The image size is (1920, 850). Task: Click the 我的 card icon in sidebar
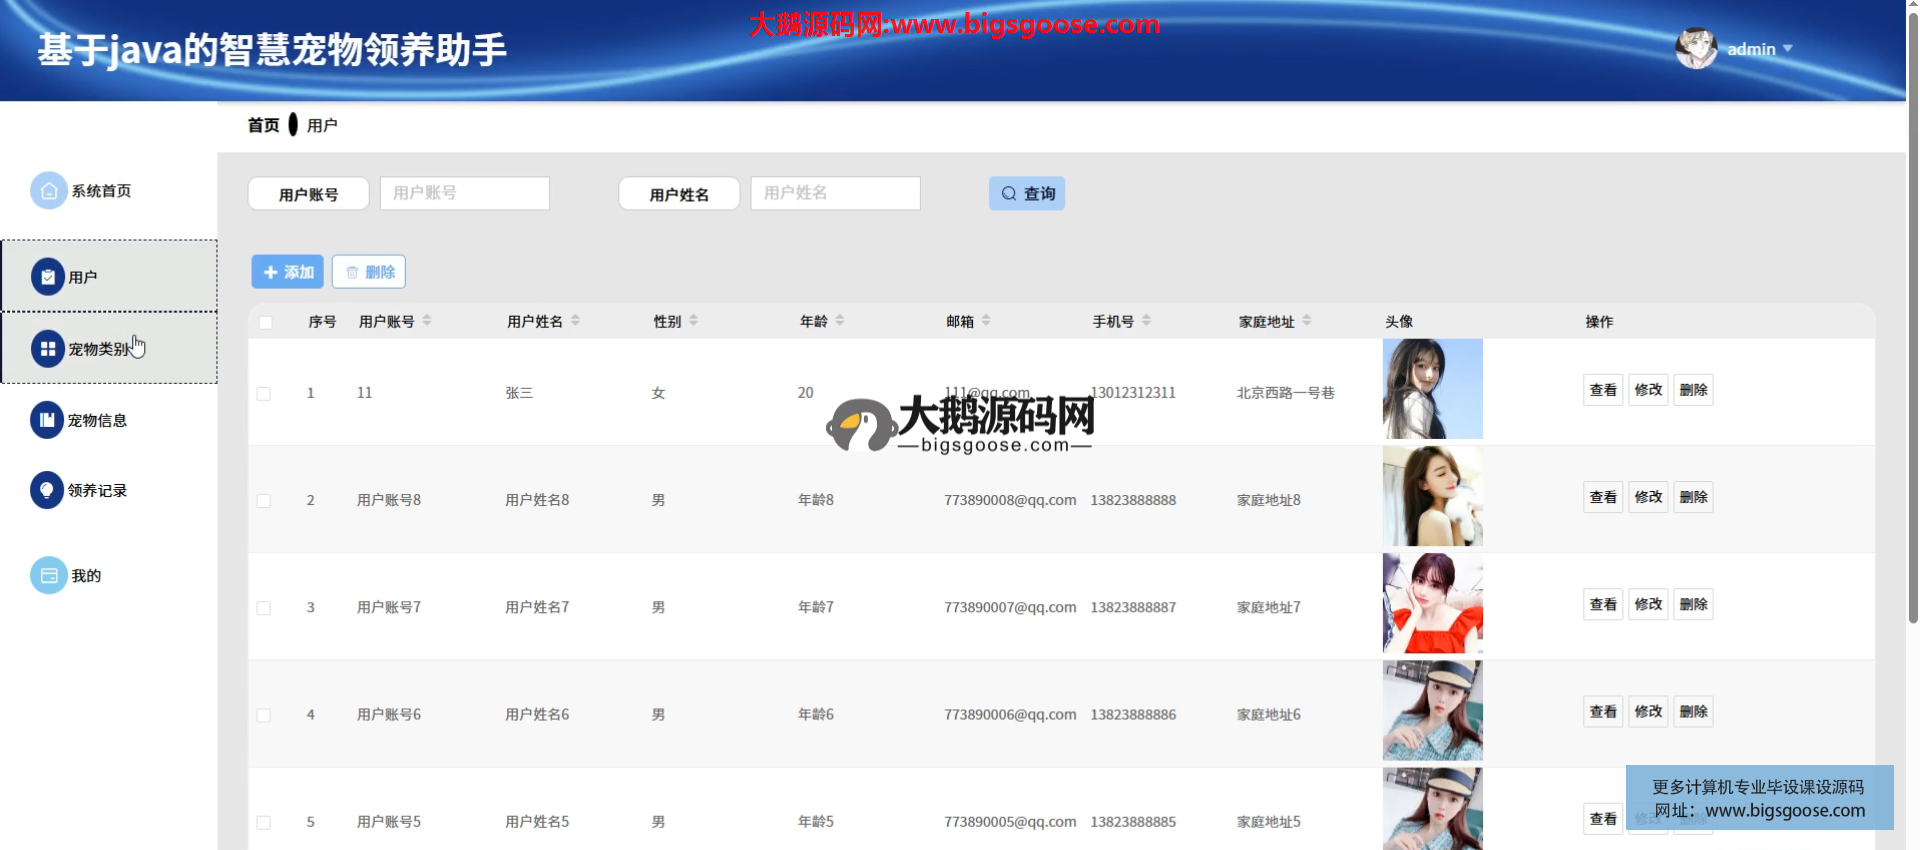48,576
